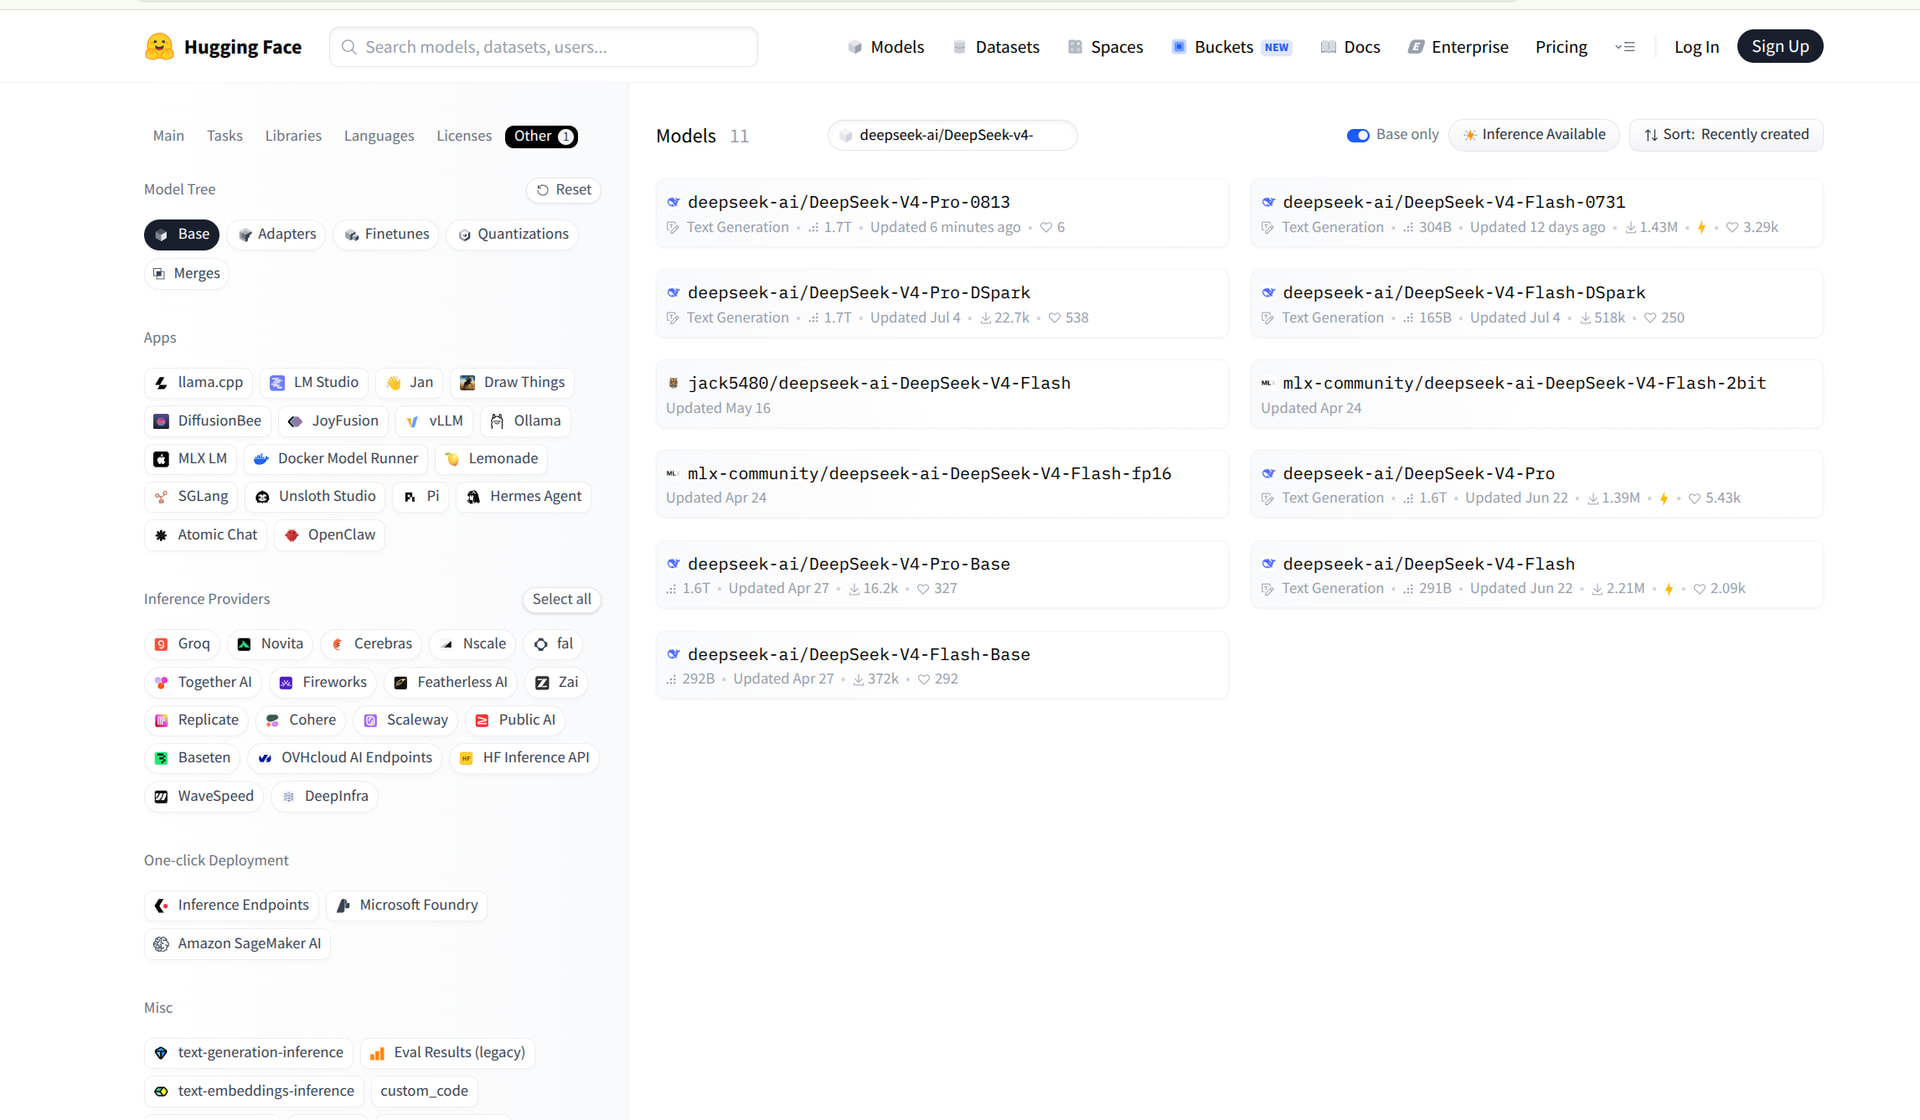Choose the Microsoft Foundry deployment option
The height and width of the screenshot is (1120, 1920).
coord(407,906)
